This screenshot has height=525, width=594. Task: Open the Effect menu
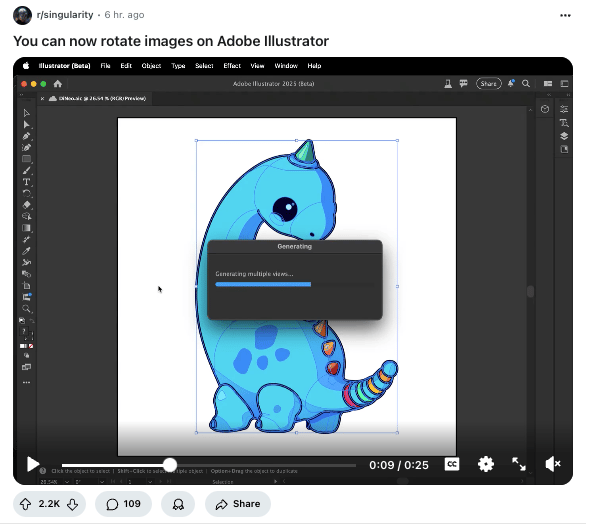[x=232, y=66]
